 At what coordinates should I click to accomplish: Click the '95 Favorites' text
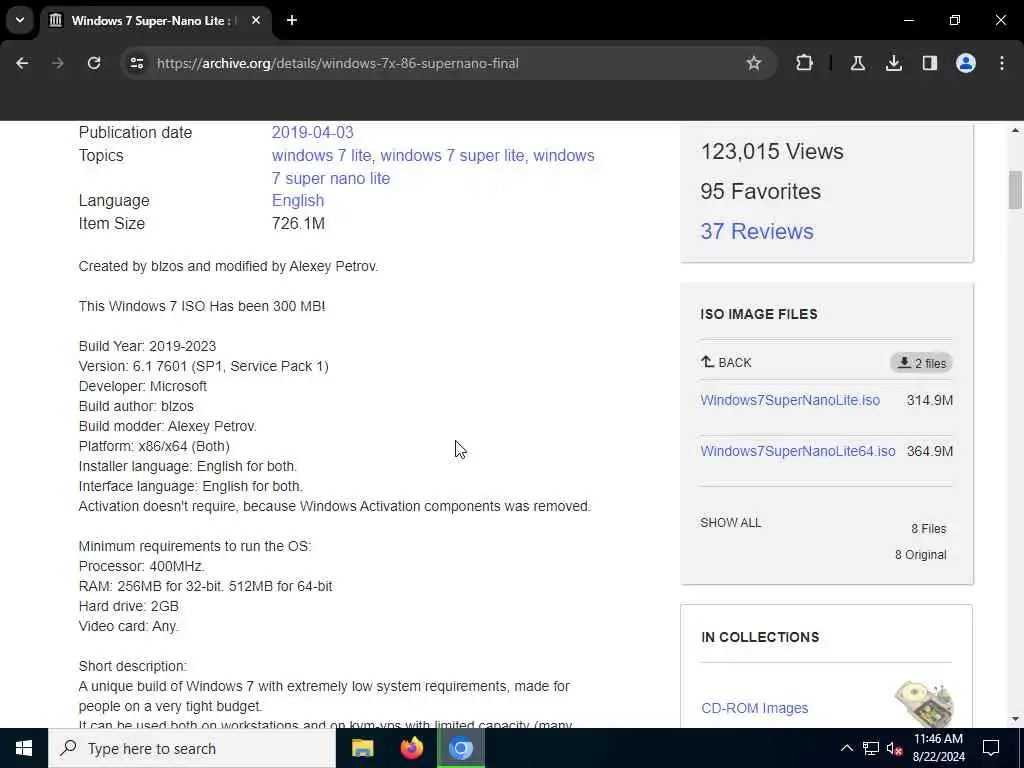click(760, 191)
